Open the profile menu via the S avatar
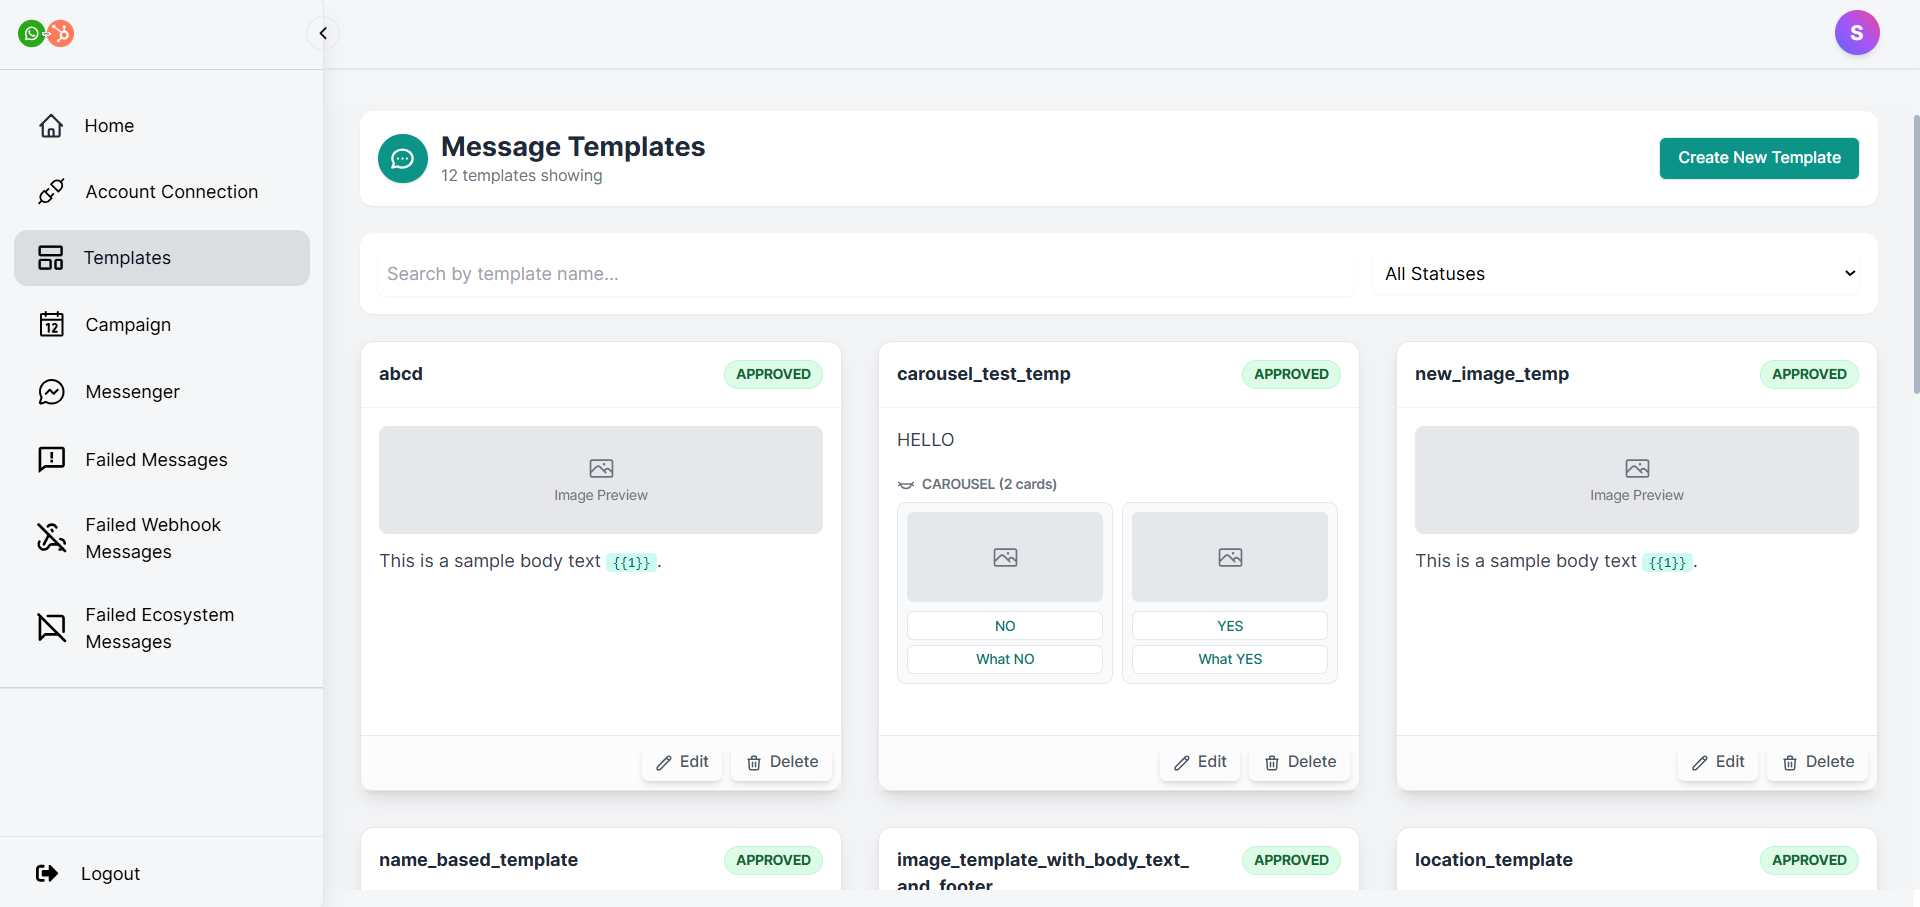1920x907 pixels. click(1858, 32)
